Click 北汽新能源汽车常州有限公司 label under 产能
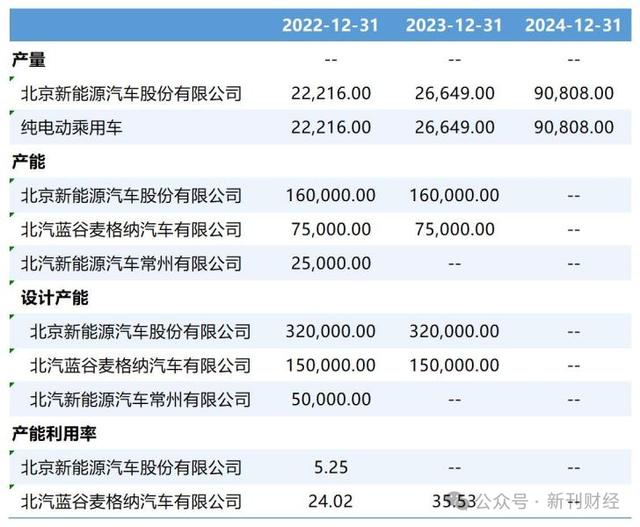640x527 pixels. point(131,263)
